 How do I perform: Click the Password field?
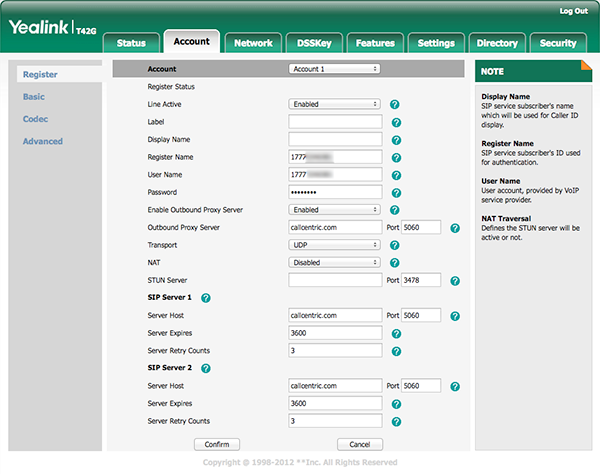[x=335, y=192]
